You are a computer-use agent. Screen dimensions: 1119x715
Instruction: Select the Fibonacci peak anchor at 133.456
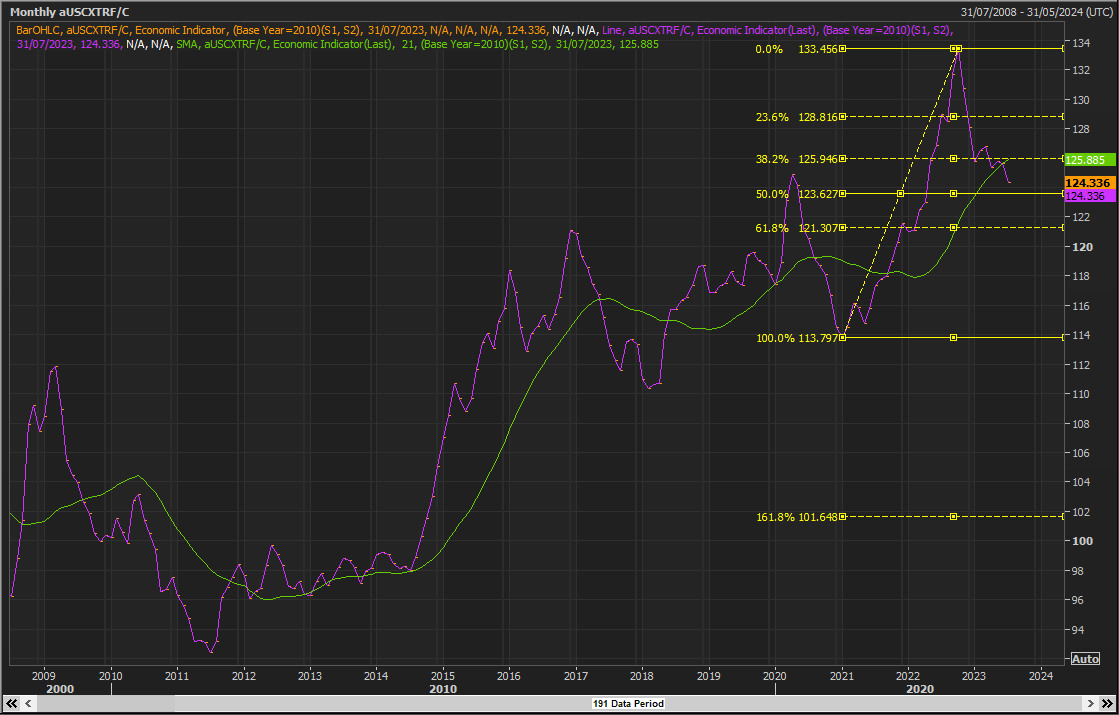coord(956,48)
